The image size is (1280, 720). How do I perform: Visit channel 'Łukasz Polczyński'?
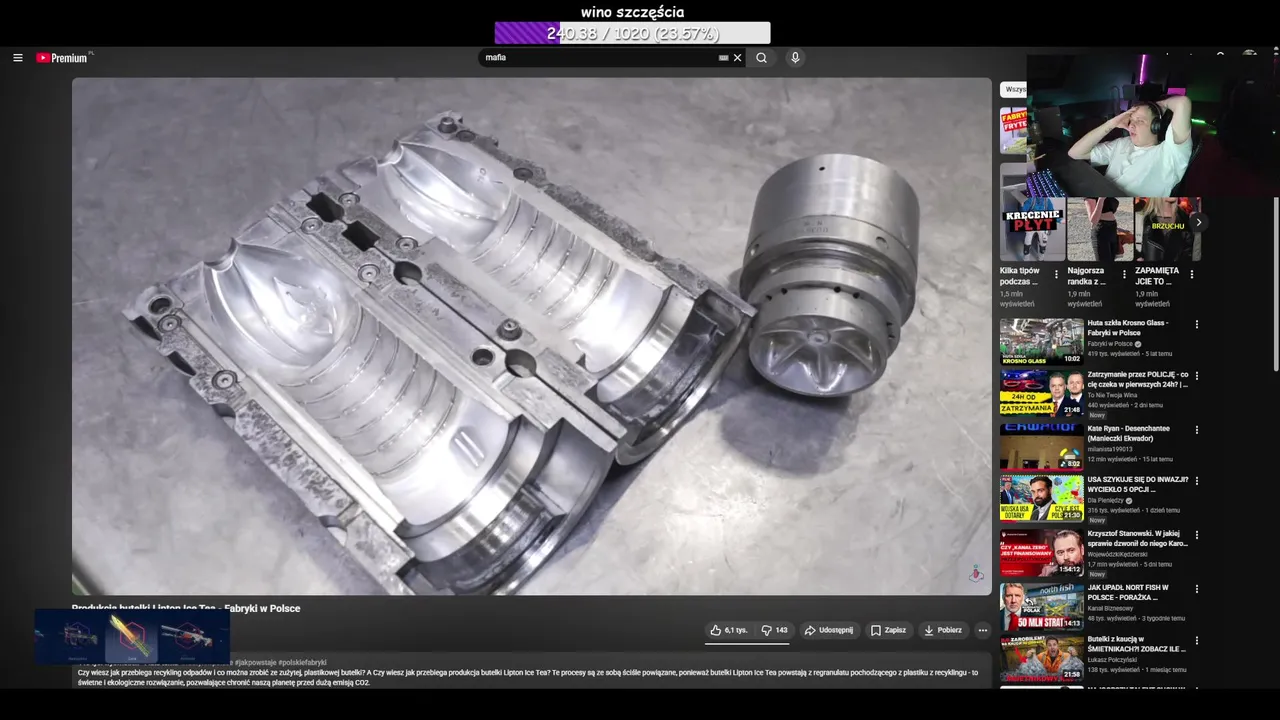(1113, 660)
